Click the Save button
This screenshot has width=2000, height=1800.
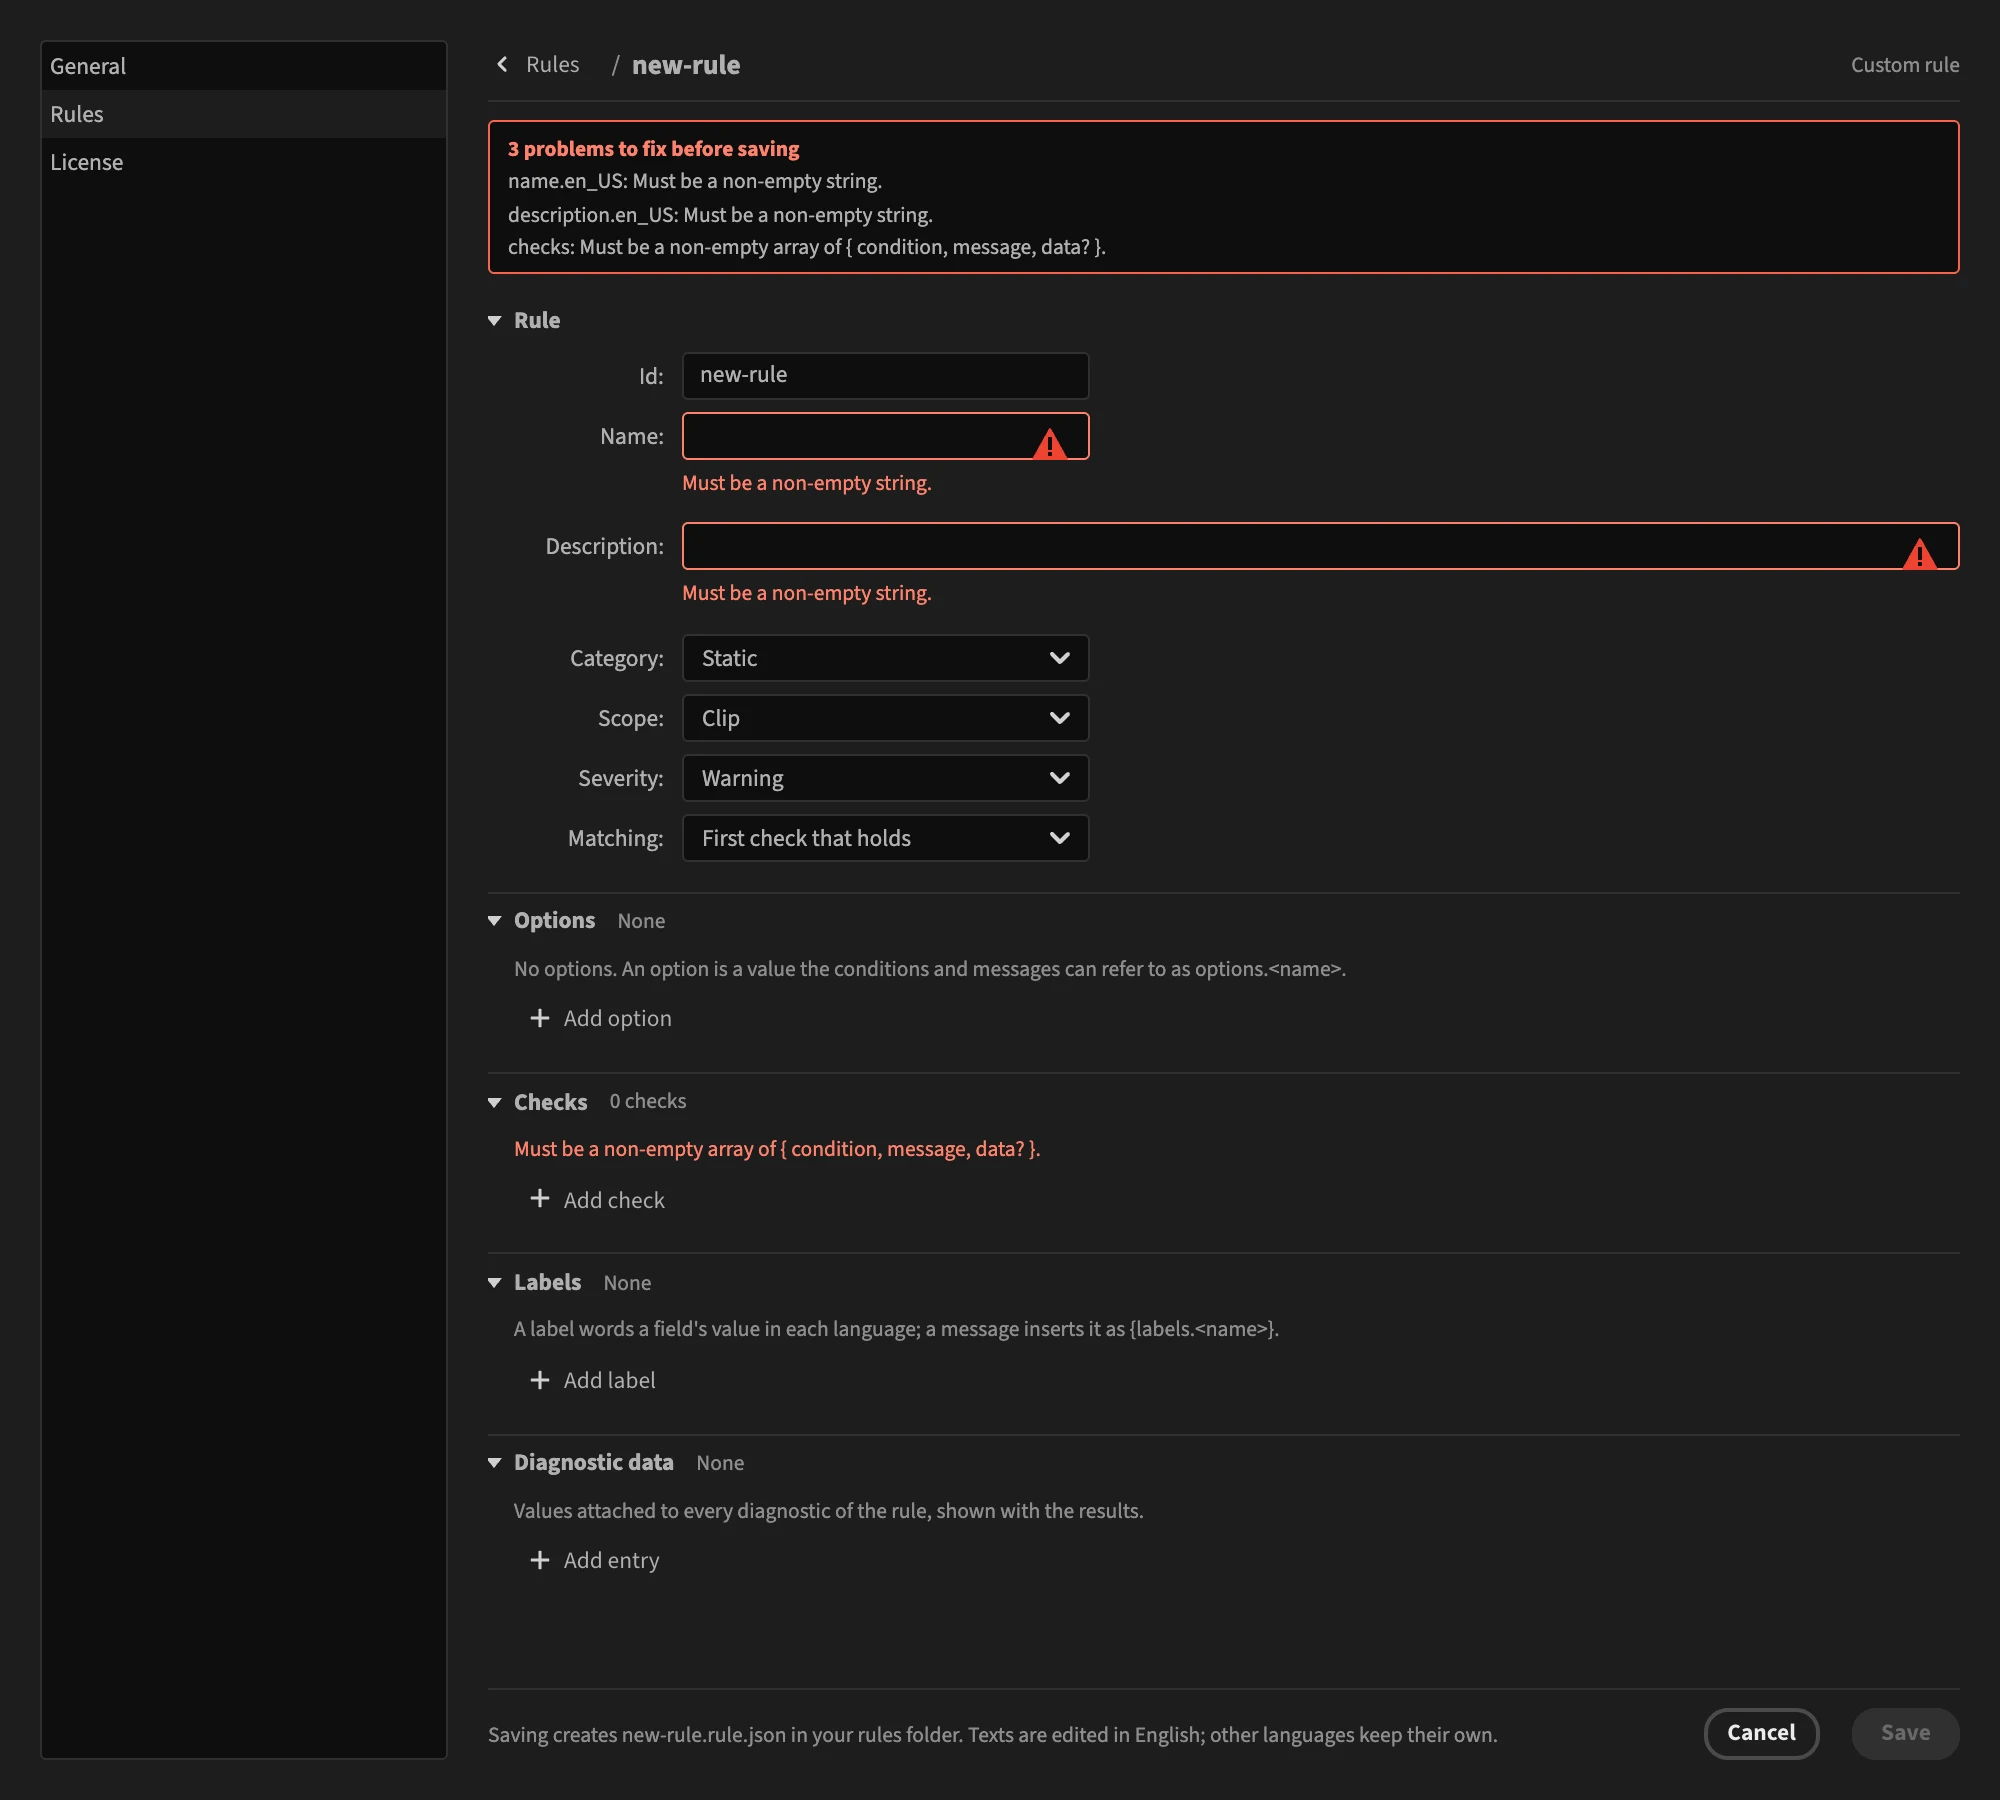[x=1905, y=1733]
